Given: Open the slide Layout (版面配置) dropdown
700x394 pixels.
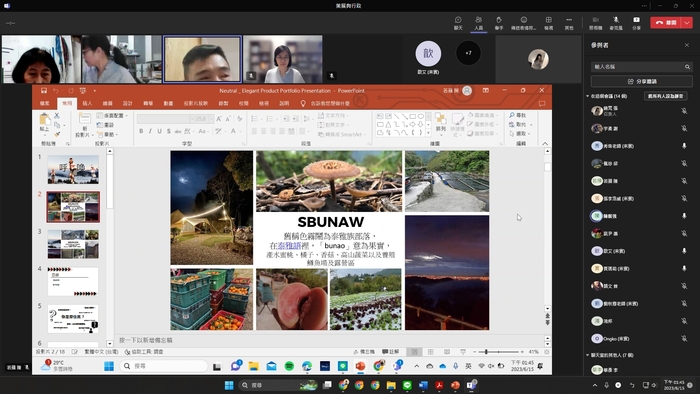Looking at the screenshot, I should click(112, 116).
